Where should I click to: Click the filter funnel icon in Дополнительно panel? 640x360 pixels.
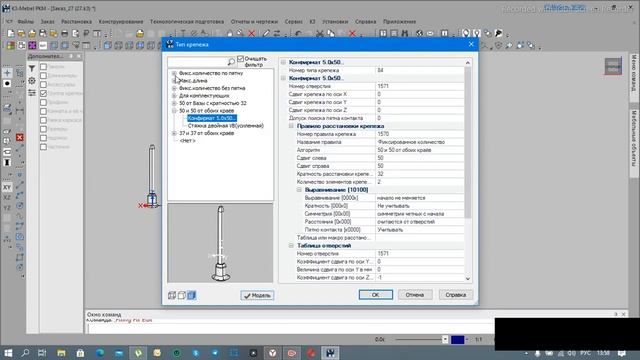32,69
